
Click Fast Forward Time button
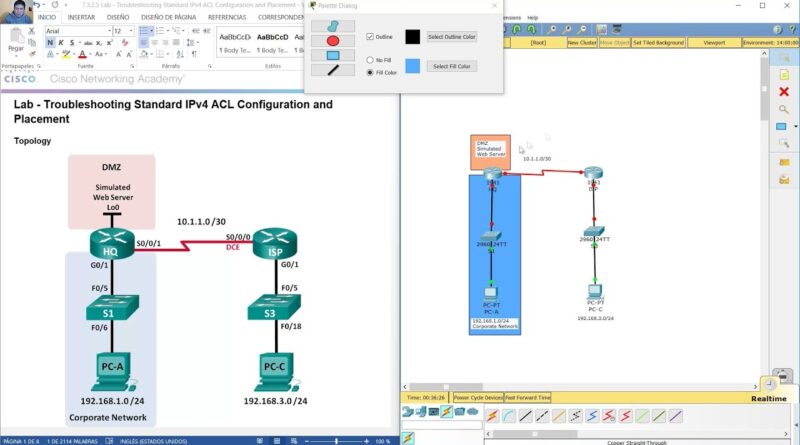(528, 398)
